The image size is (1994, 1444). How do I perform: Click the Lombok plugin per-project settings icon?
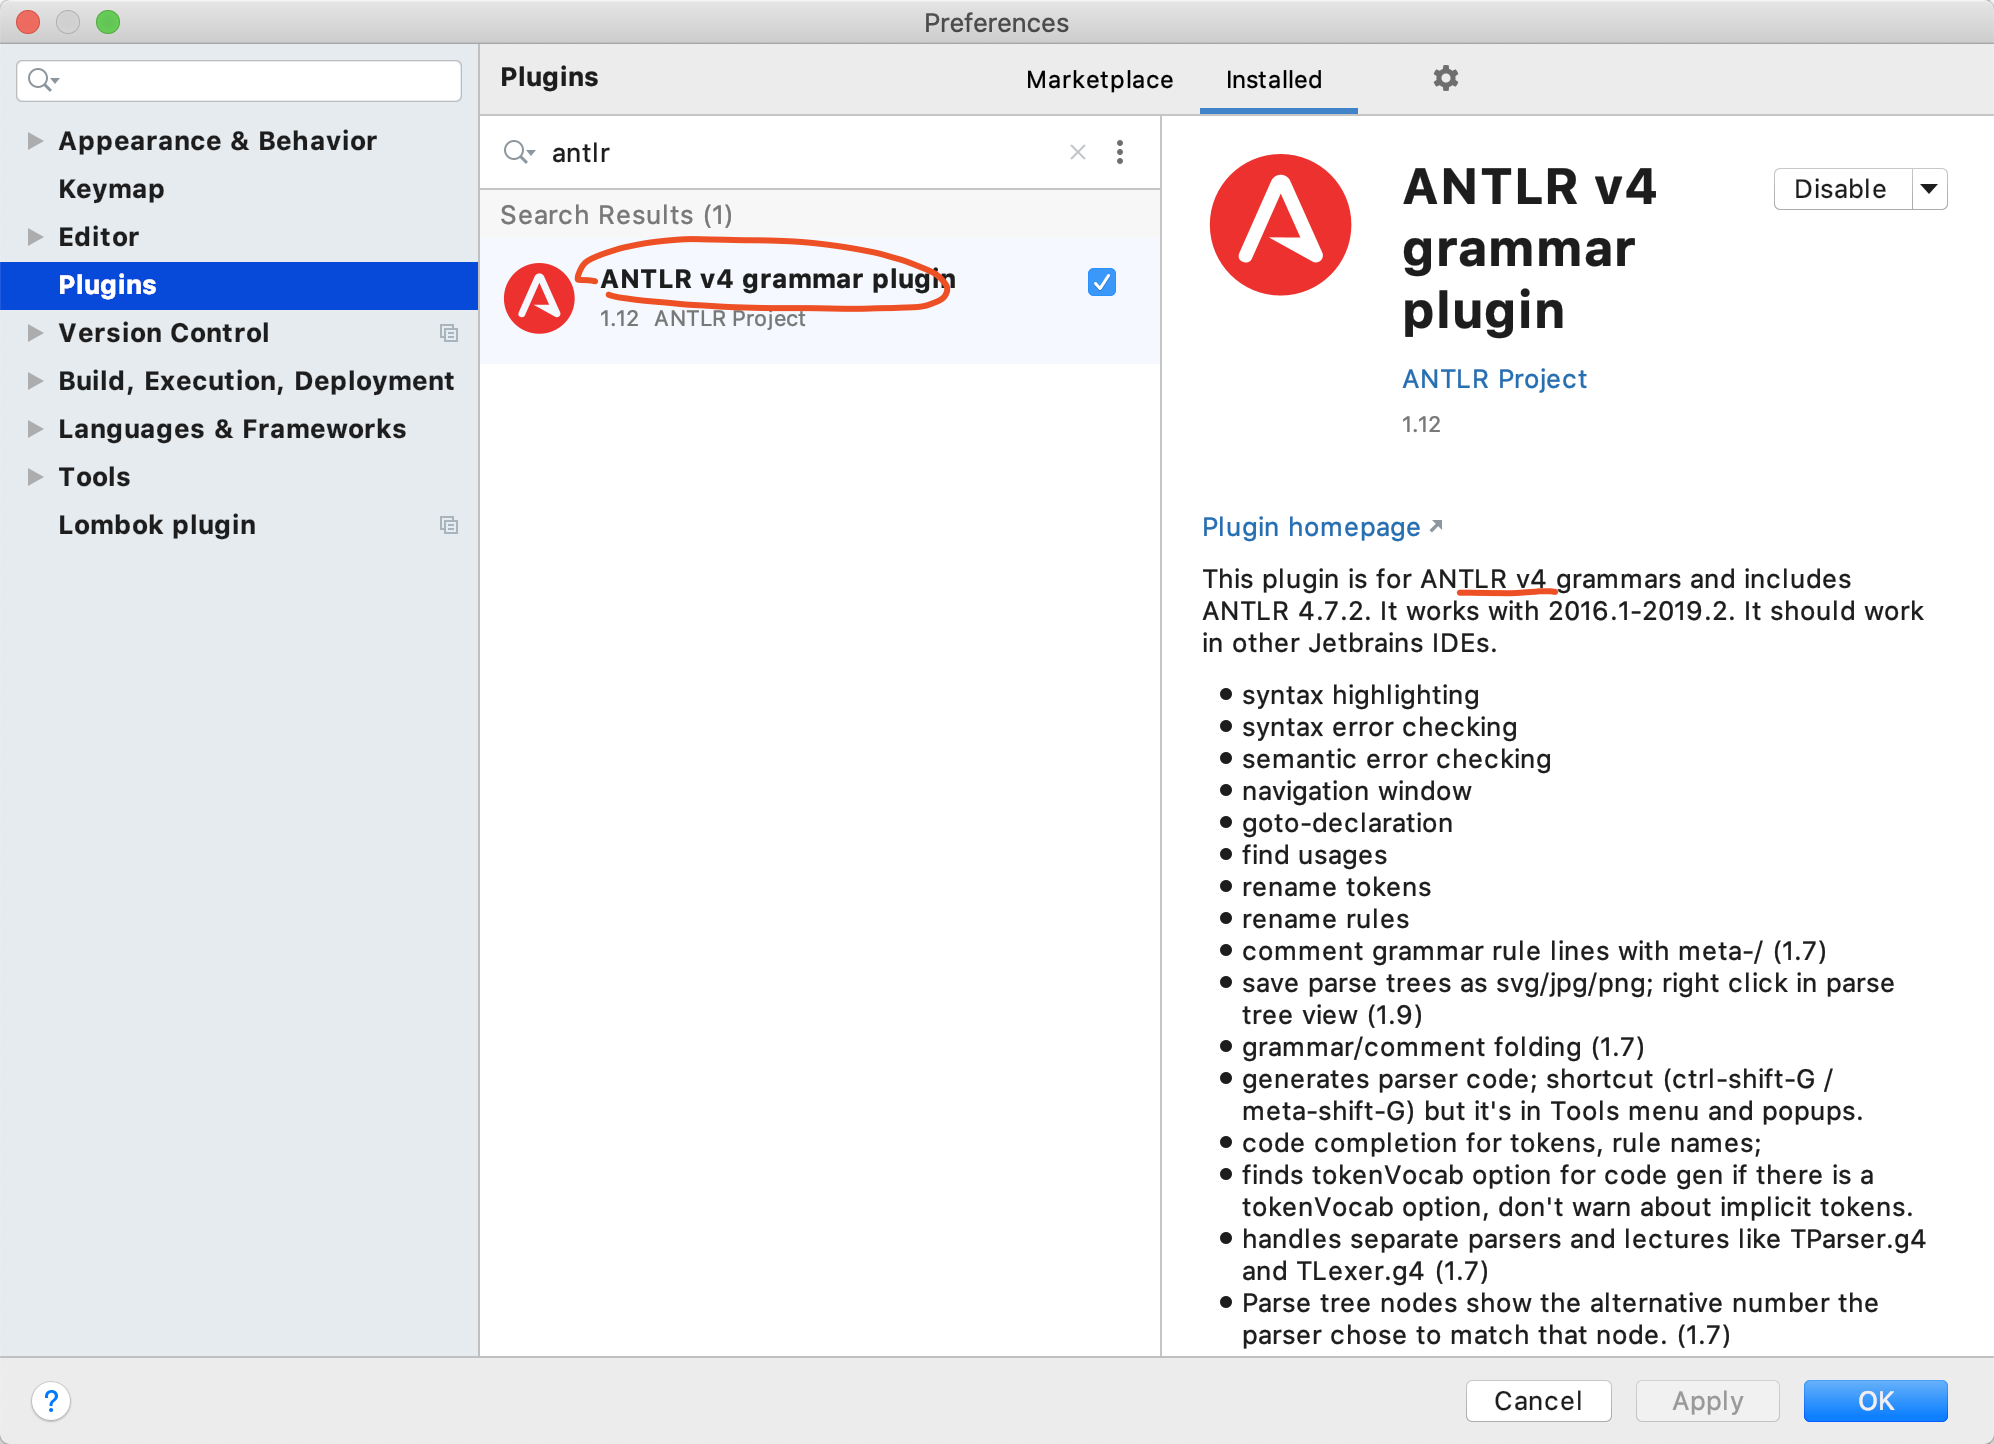pos(449,525)
